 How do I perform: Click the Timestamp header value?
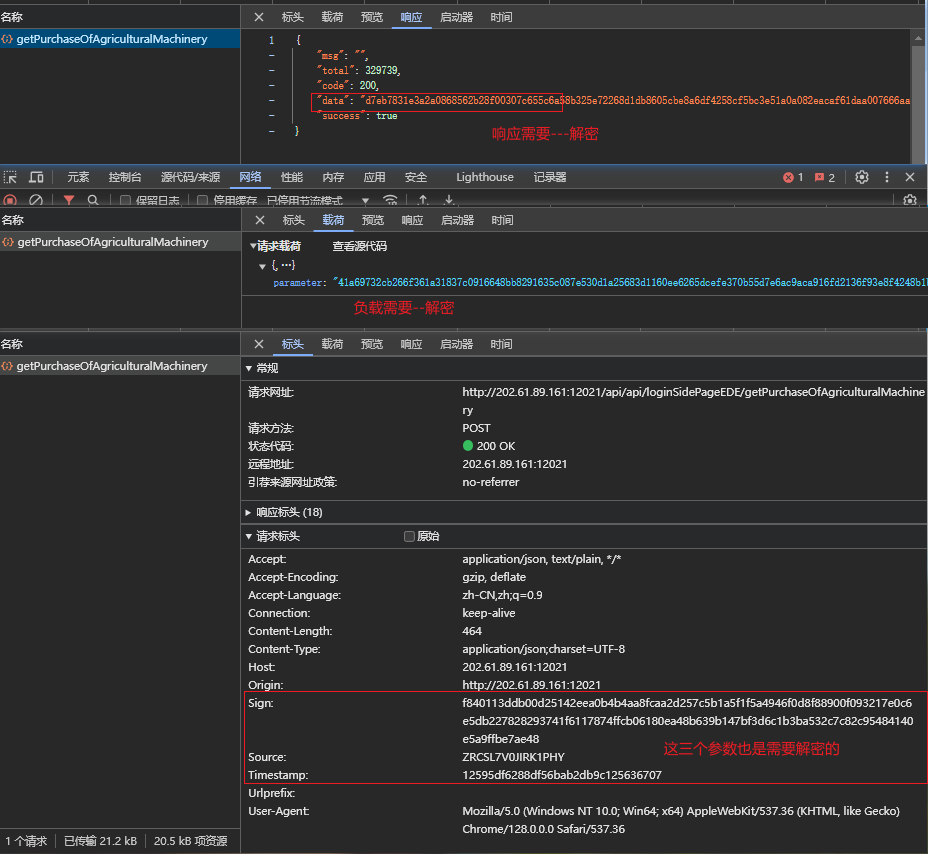tap(562, 775)
